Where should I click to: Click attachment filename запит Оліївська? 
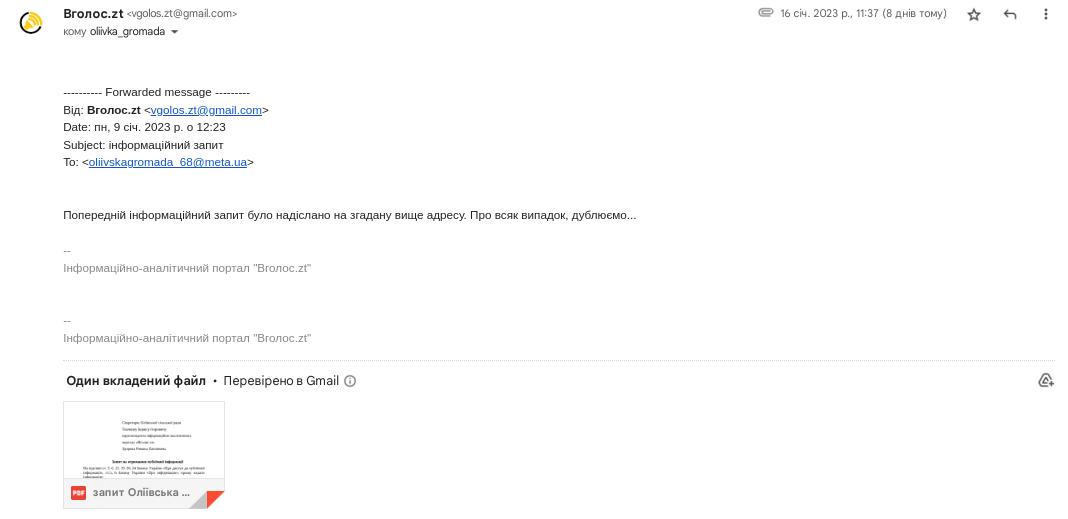(x=141, y=493)
